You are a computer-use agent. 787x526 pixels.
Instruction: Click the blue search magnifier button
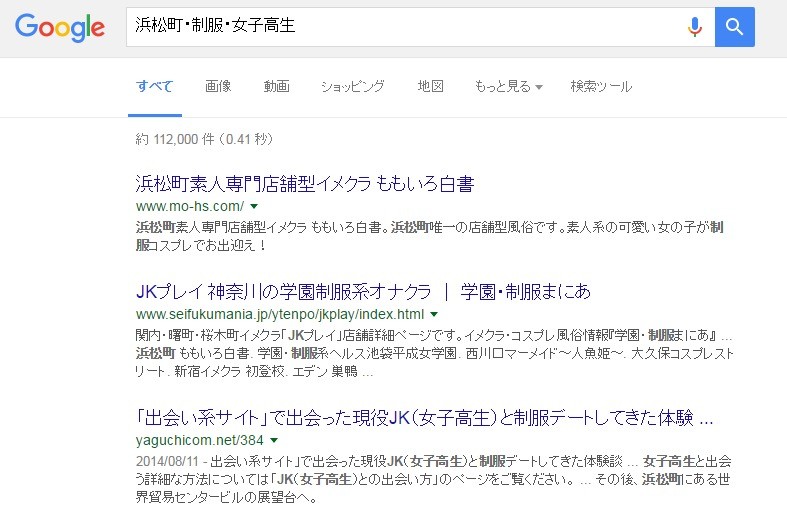[x=734, y=27]
